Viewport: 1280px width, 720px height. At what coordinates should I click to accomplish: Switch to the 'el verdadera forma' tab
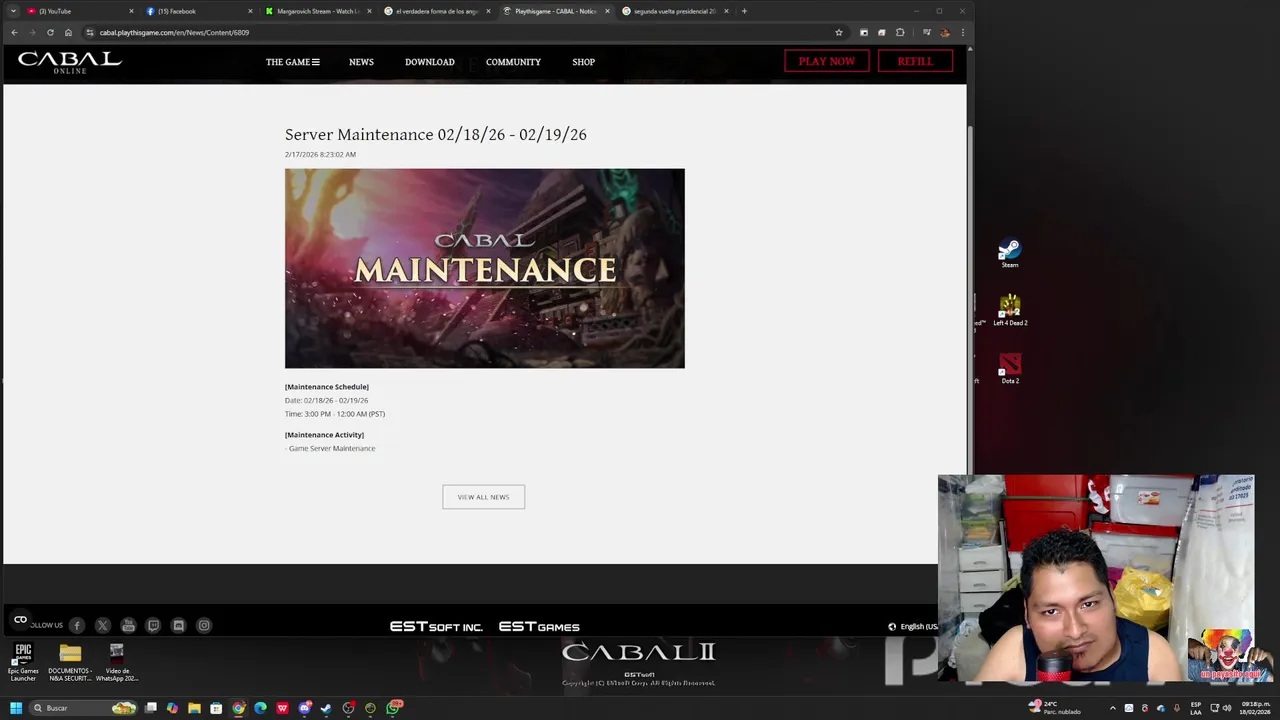click(x=437, y=11)
